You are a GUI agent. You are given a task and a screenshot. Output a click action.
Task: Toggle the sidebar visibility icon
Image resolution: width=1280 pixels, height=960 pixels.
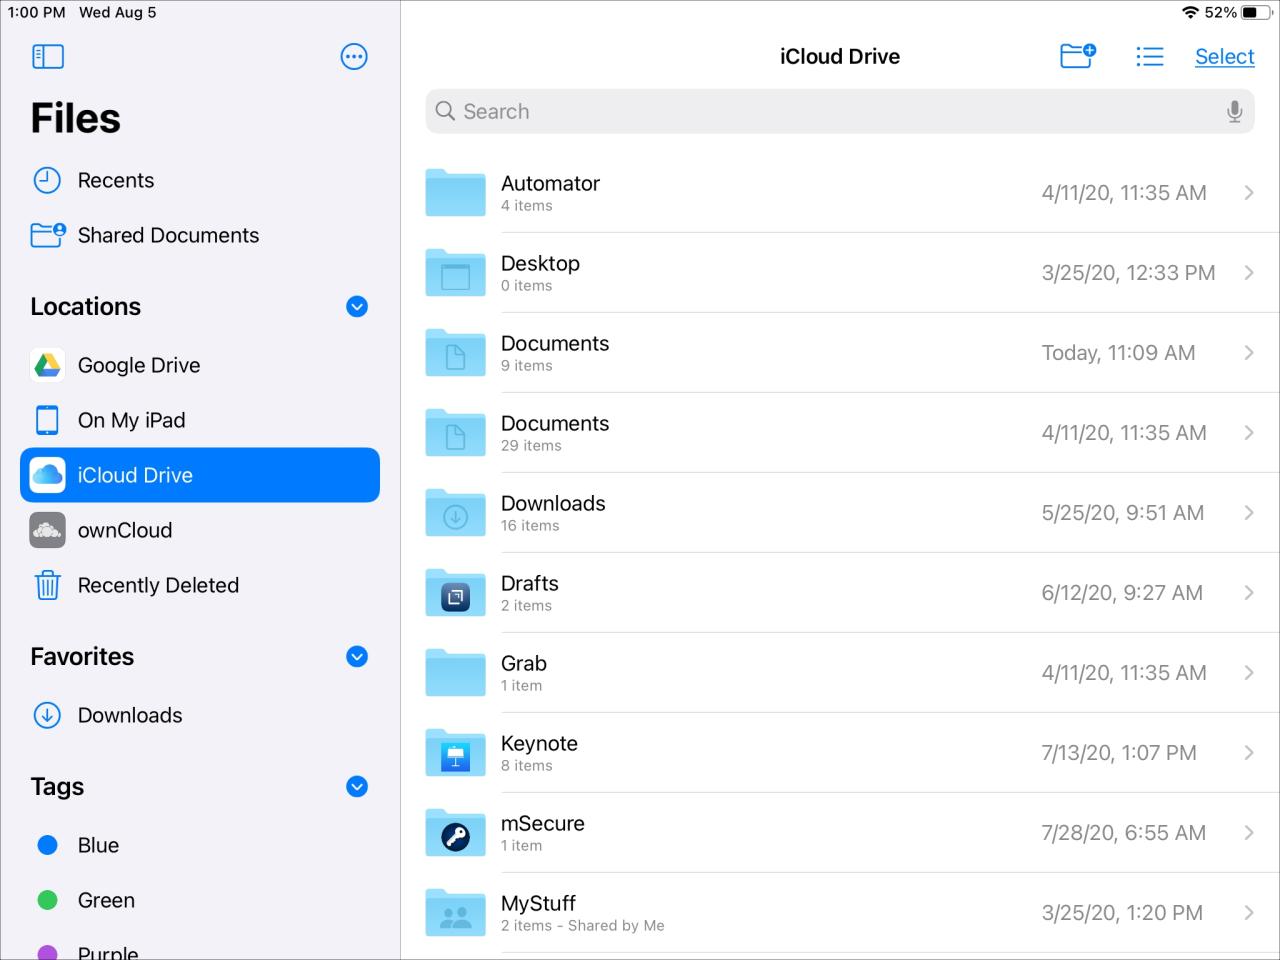[x=48, y=57]
